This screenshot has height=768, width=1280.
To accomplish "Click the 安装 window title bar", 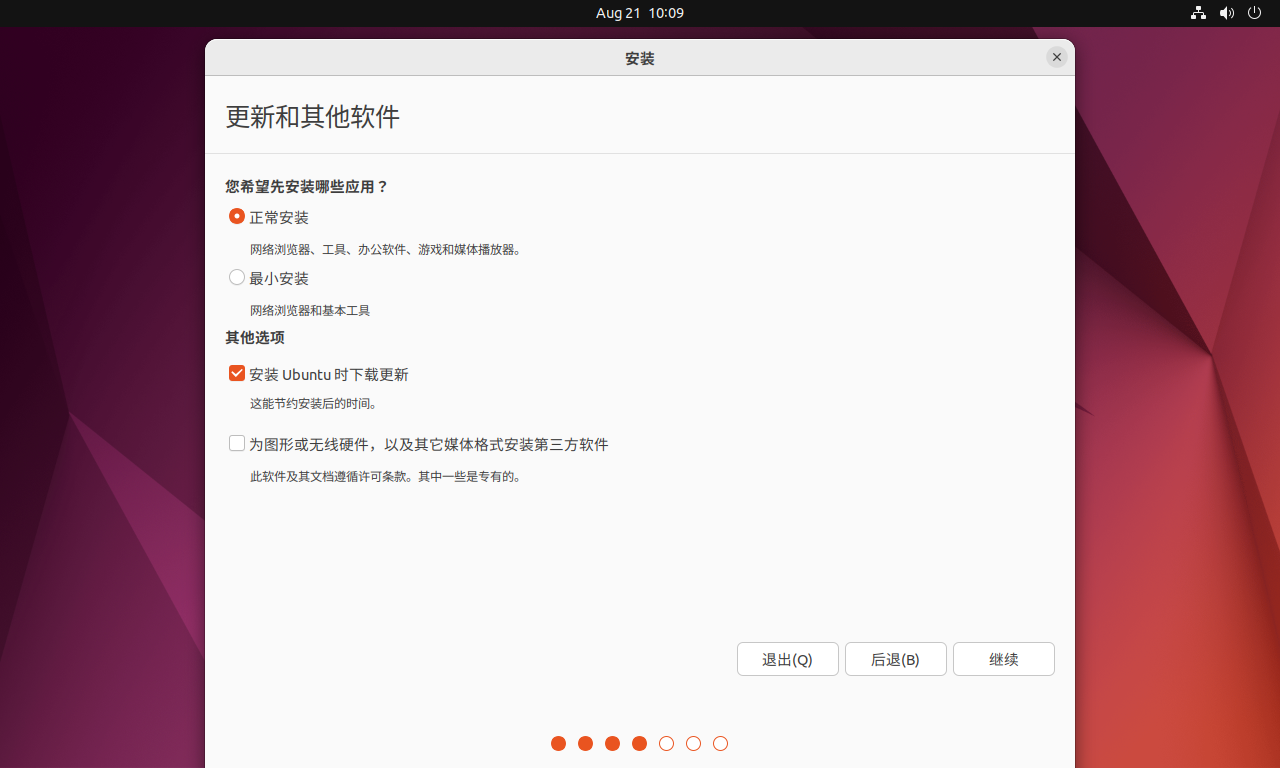I will coord(640,57).
